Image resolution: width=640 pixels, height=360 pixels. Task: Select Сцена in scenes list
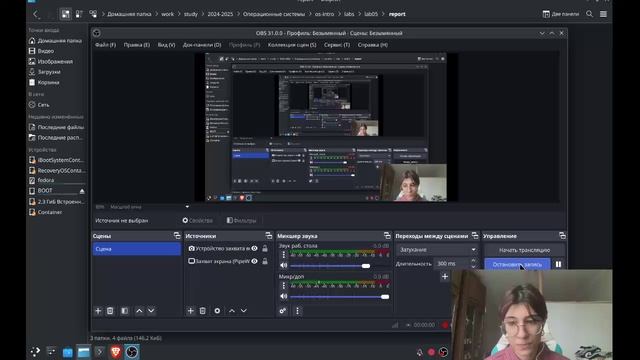coord(137,249)
